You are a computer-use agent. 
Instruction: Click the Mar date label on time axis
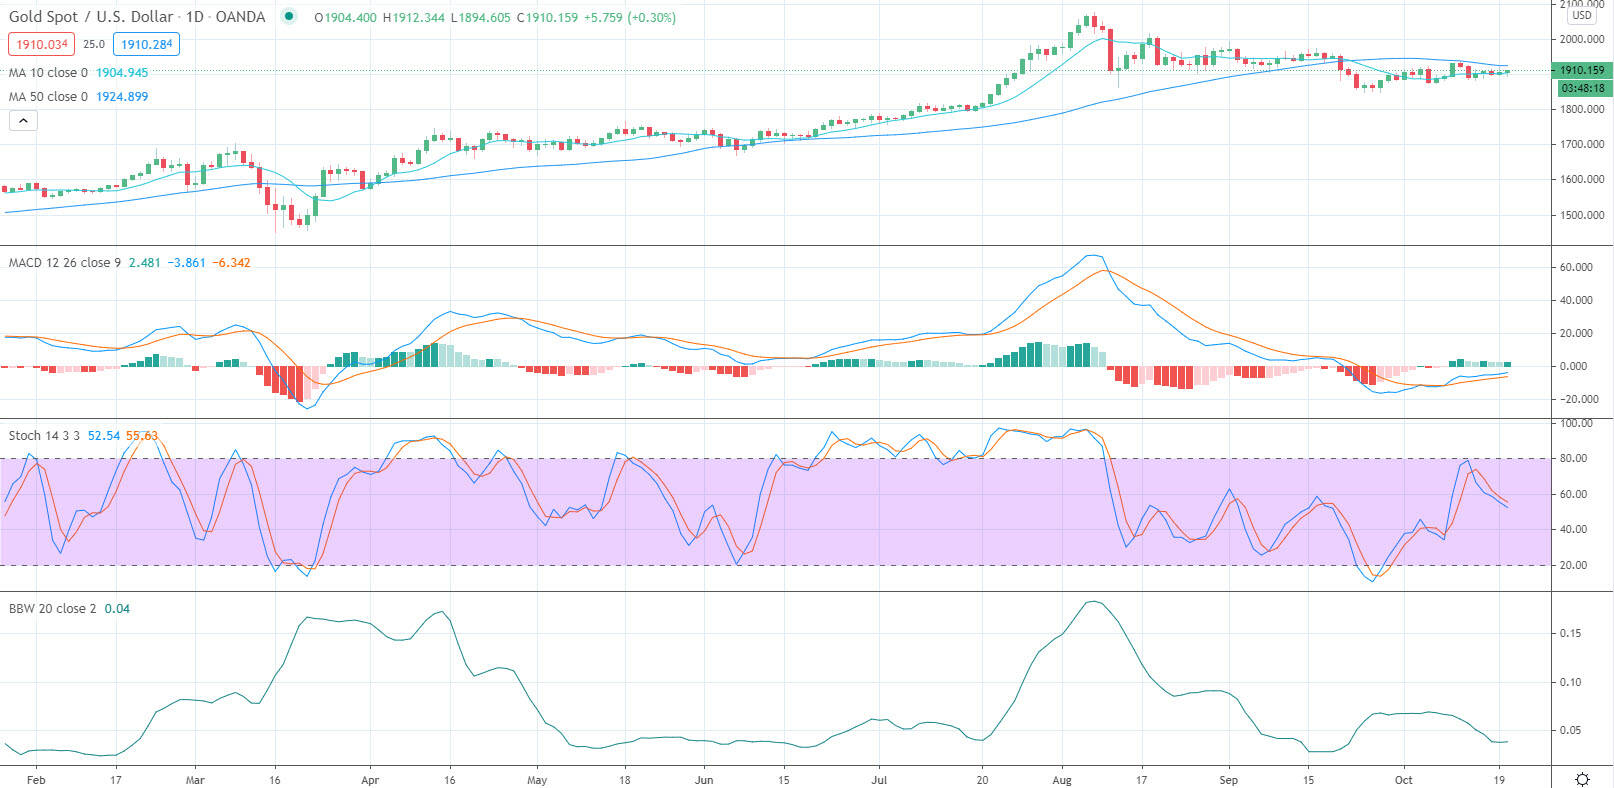[195, 780]
